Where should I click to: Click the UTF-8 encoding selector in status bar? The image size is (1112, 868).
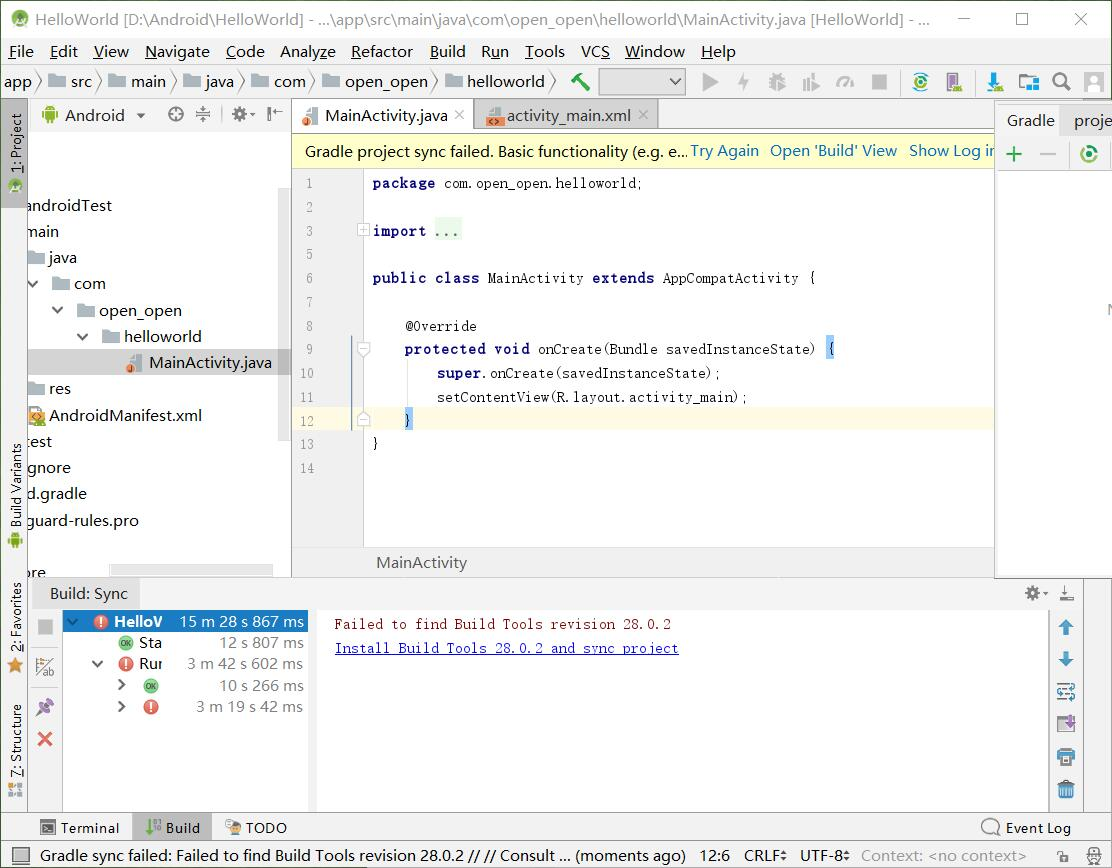click(824, 856)
